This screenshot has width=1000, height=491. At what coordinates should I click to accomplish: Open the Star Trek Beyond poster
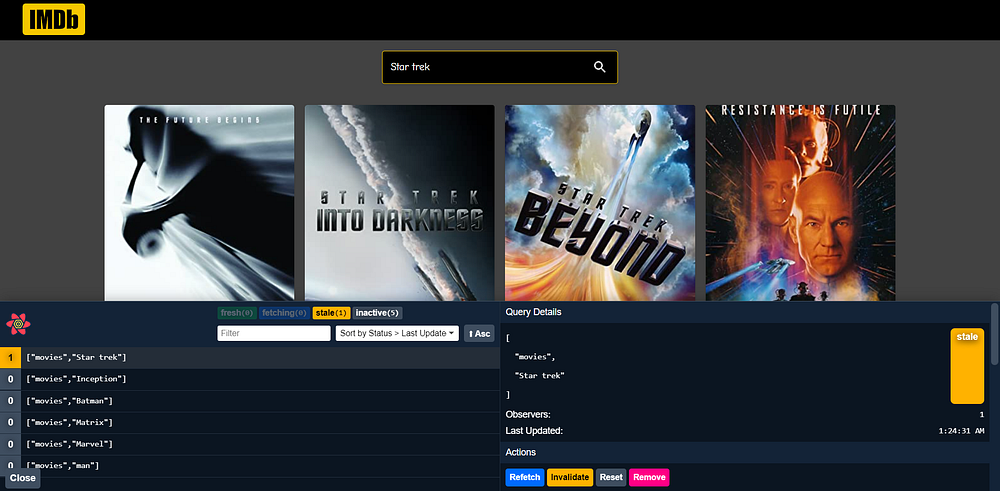point(599,203)
